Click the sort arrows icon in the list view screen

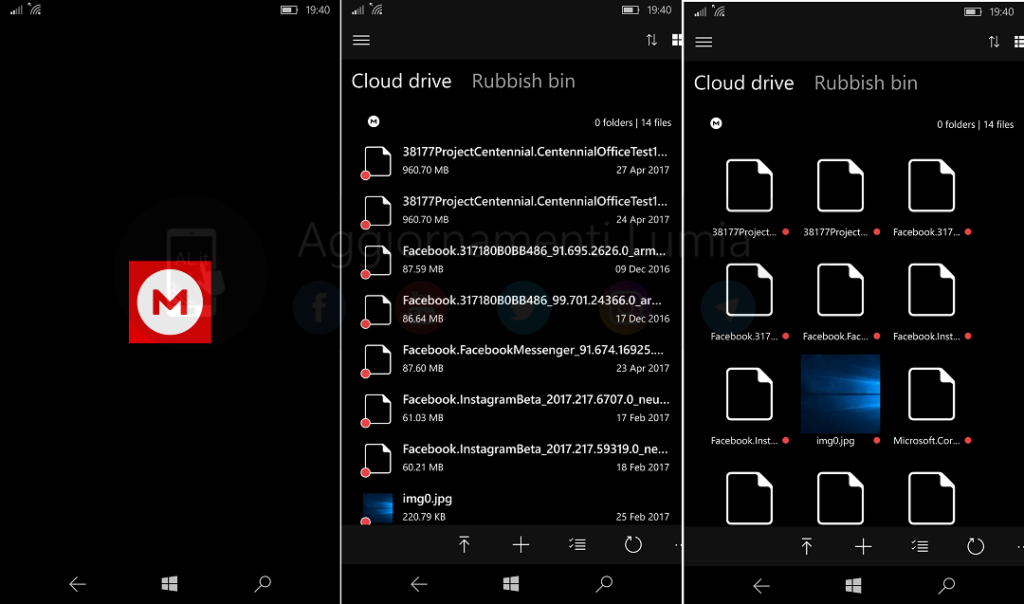[651, 40]
